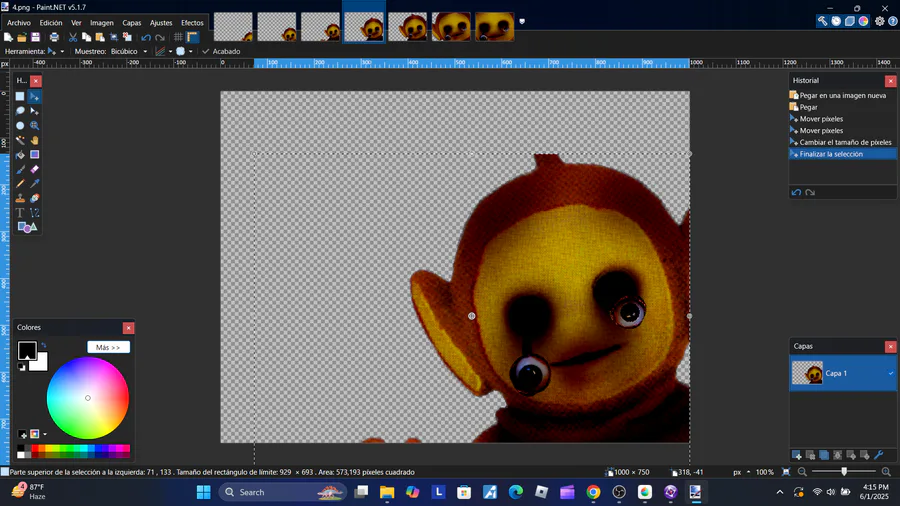
Task: Select the Lasso Select tool
Action: [x=20, y=111]
